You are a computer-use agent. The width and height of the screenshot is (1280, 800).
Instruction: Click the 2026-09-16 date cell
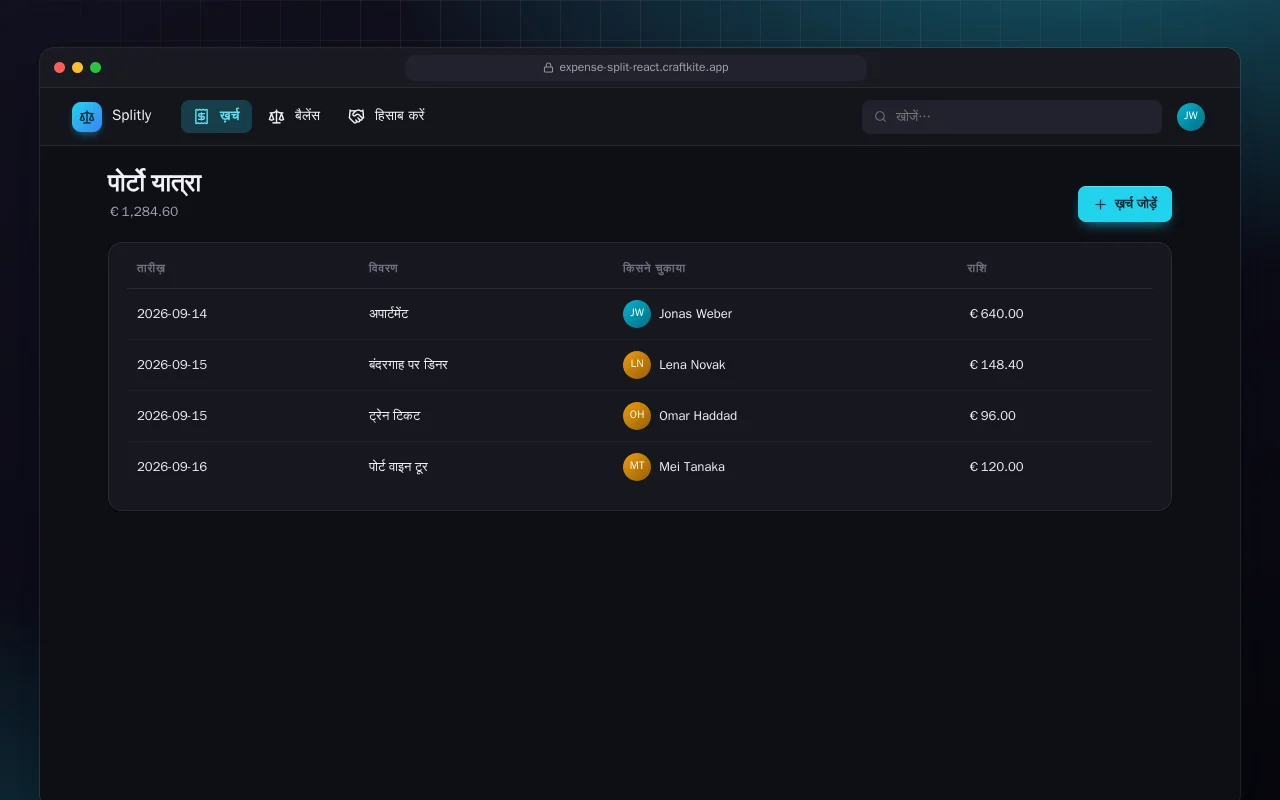coord(172,467)
